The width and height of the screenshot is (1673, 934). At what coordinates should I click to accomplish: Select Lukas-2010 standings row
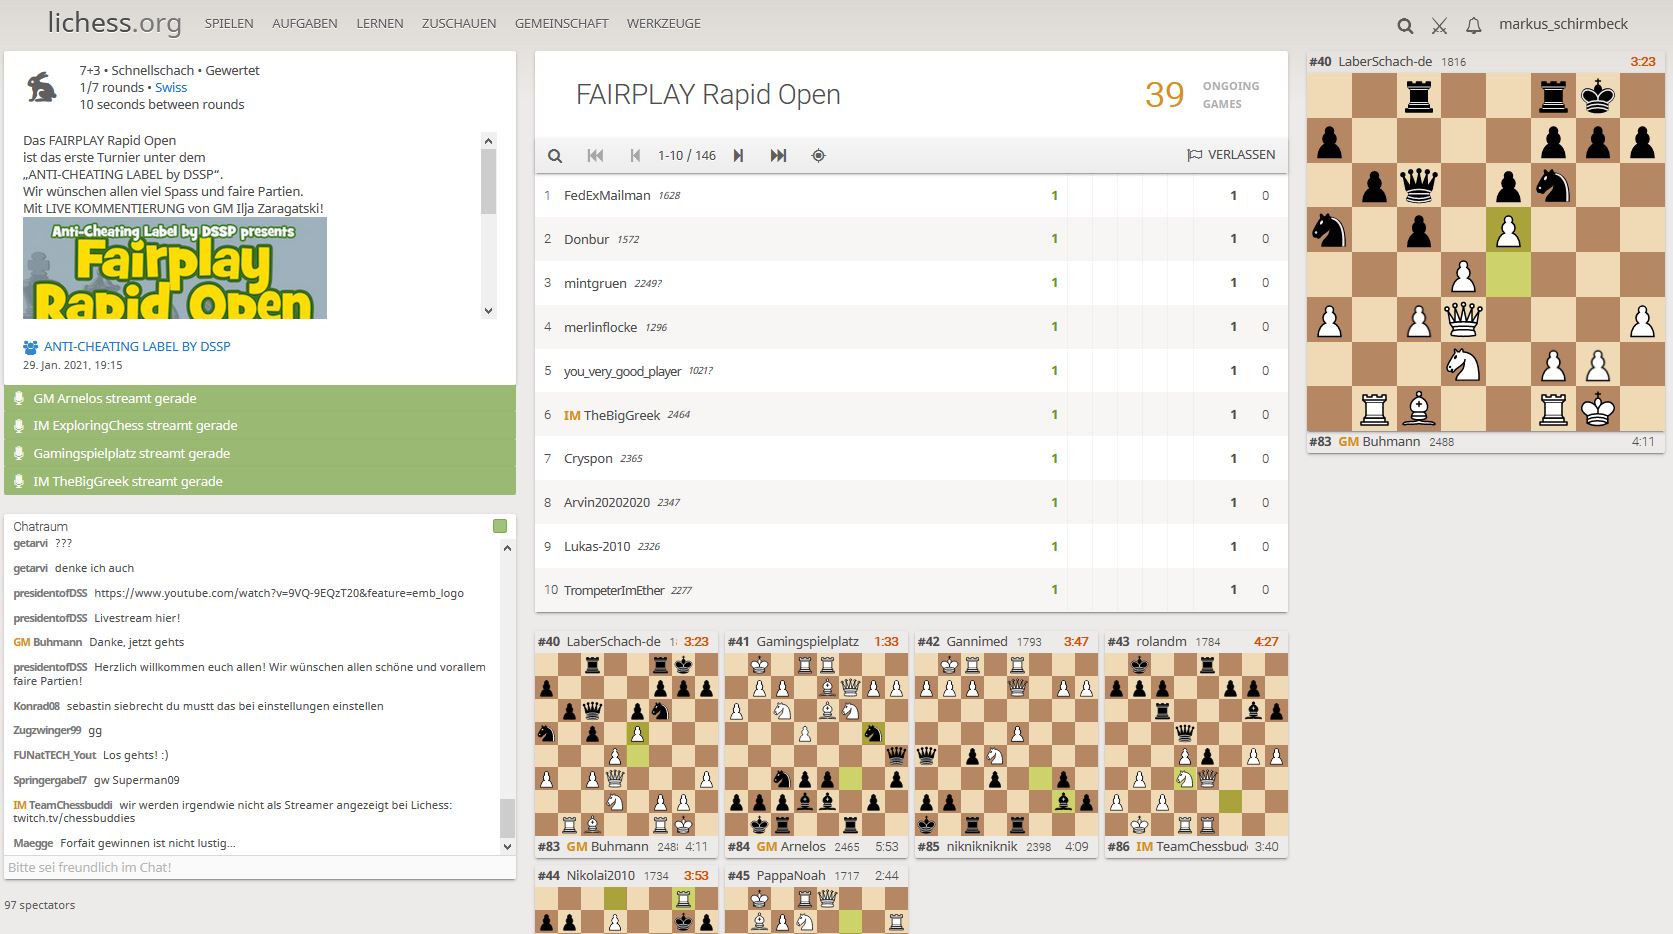(x=911, y=547)
